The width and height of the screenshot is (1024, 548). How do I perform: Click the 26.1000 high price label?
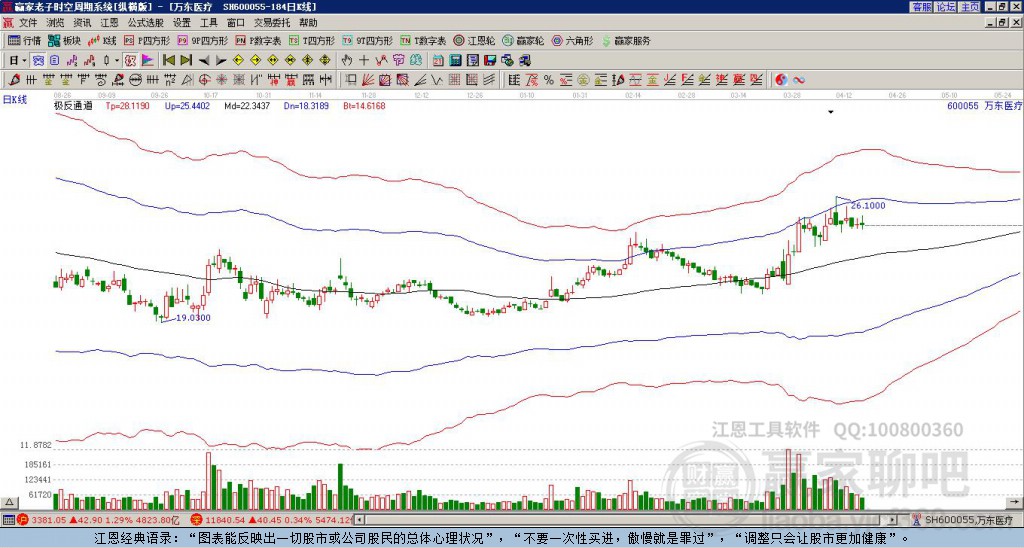click(x=868, y=206)
